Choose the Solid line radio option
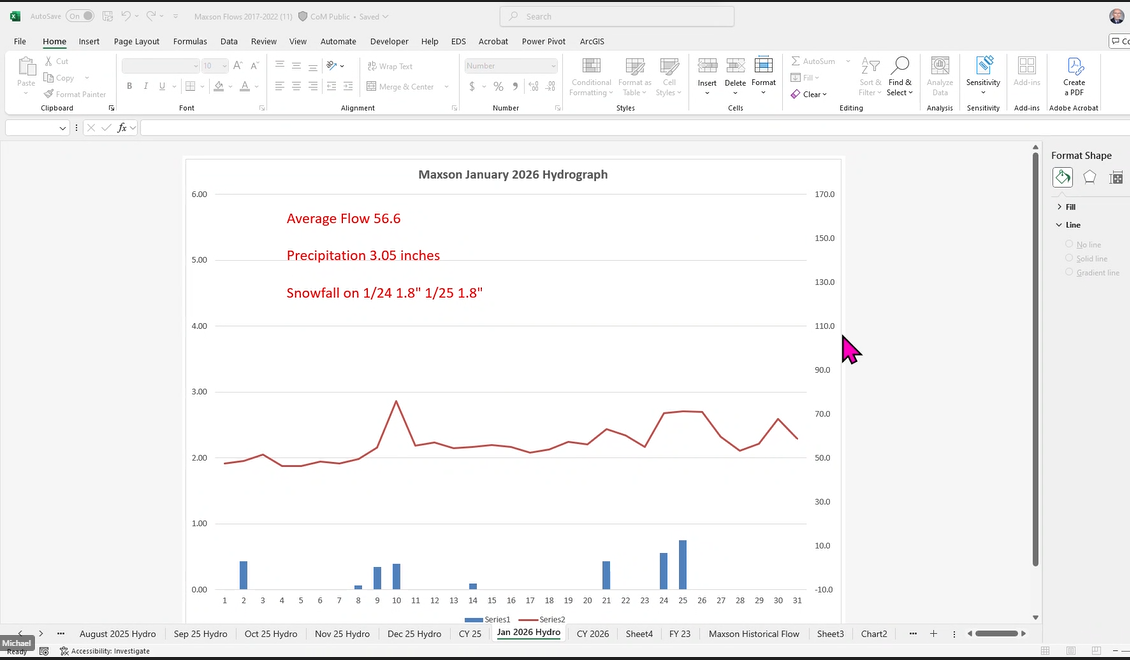Image resolution: width=1130 pixels, height=660 pixels. point(1069,258)
